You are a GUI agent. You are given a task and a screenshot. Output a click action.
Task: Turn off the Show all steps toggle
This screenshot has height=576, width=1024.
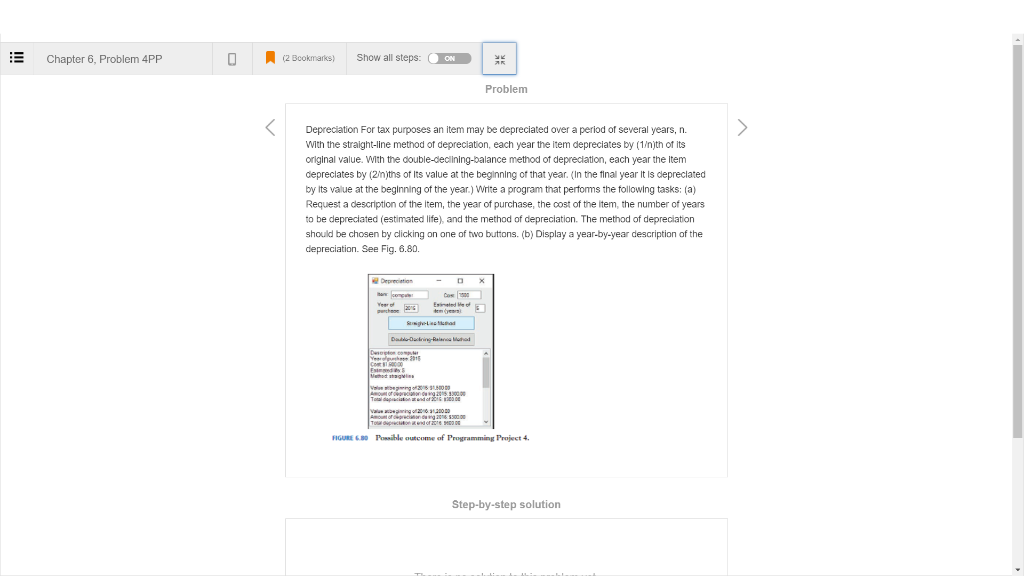[450, 58]
